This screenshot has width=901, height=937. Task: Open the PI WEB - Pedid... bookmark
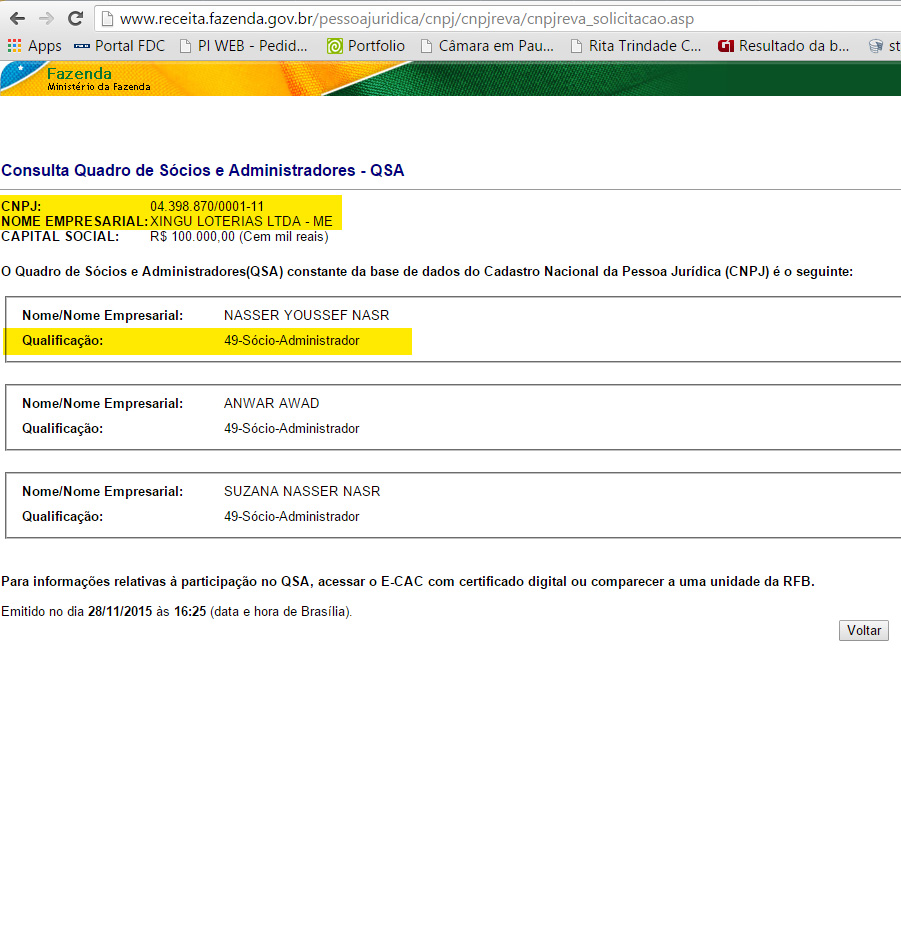(244, 46)
